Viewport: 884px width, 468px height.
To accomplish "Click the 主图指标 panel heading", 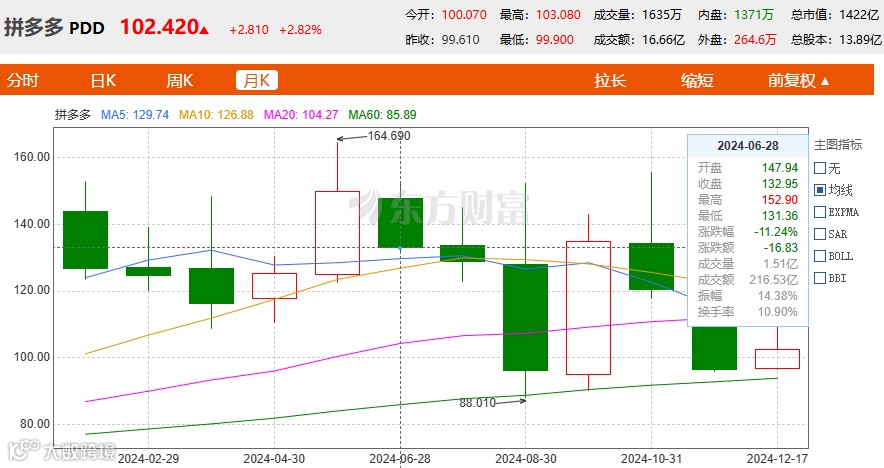I will [838, 145].
